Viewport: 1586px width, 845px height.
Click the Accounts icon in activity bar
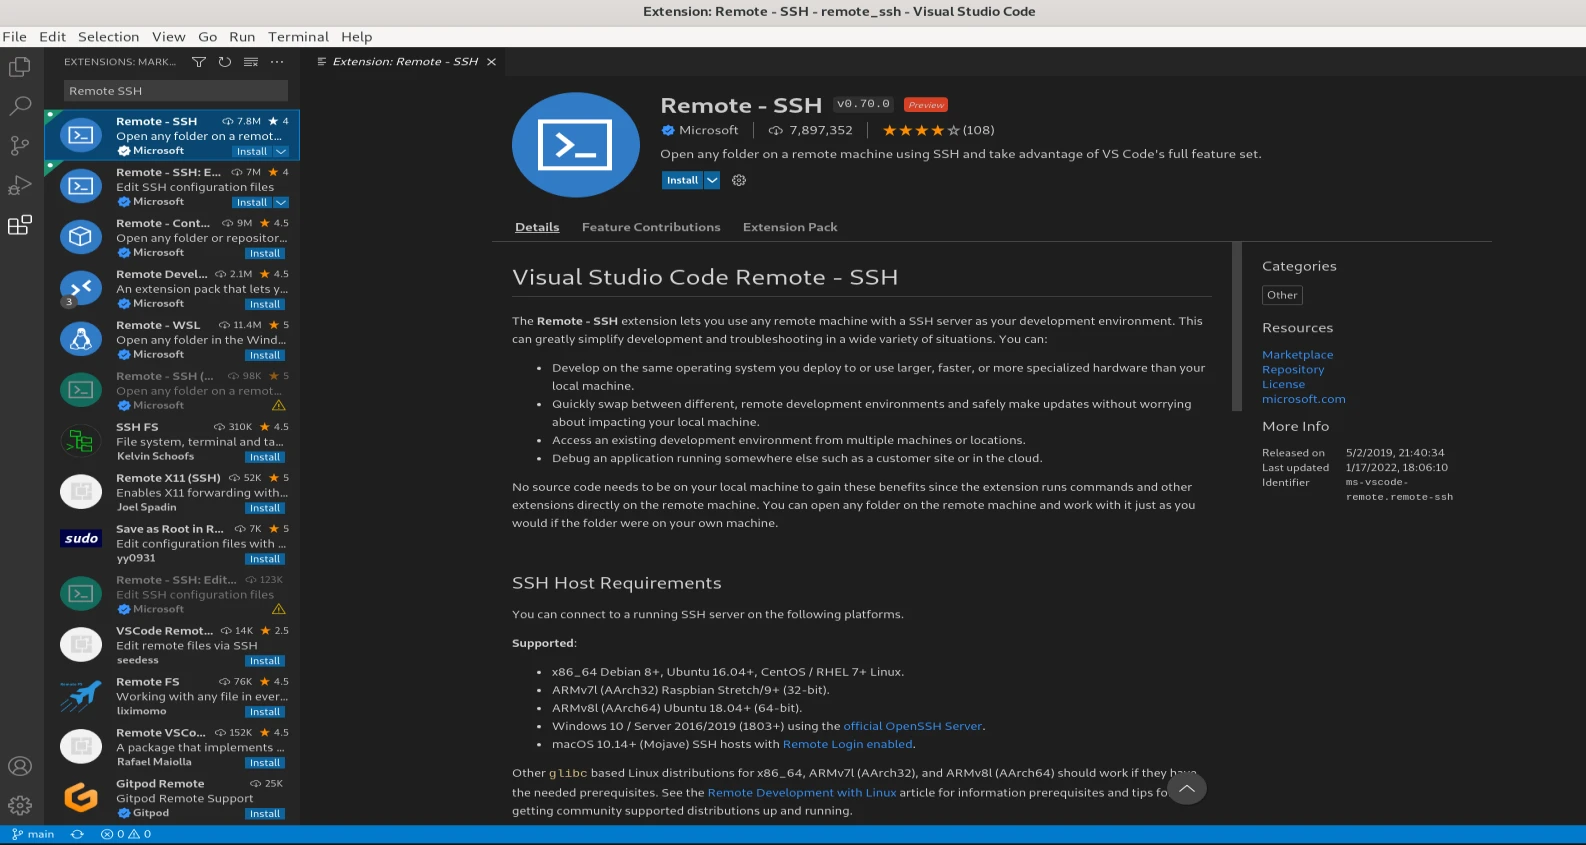[20, 767]
